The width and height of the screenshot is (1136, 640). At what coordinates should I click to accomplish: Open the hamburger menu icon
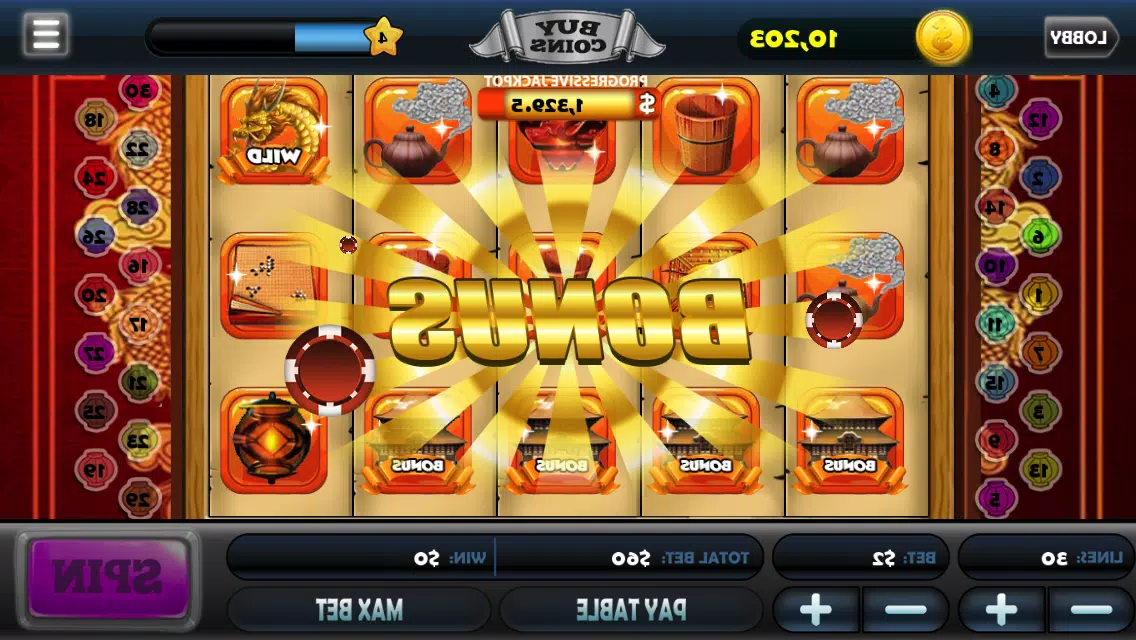pos(46,34)
